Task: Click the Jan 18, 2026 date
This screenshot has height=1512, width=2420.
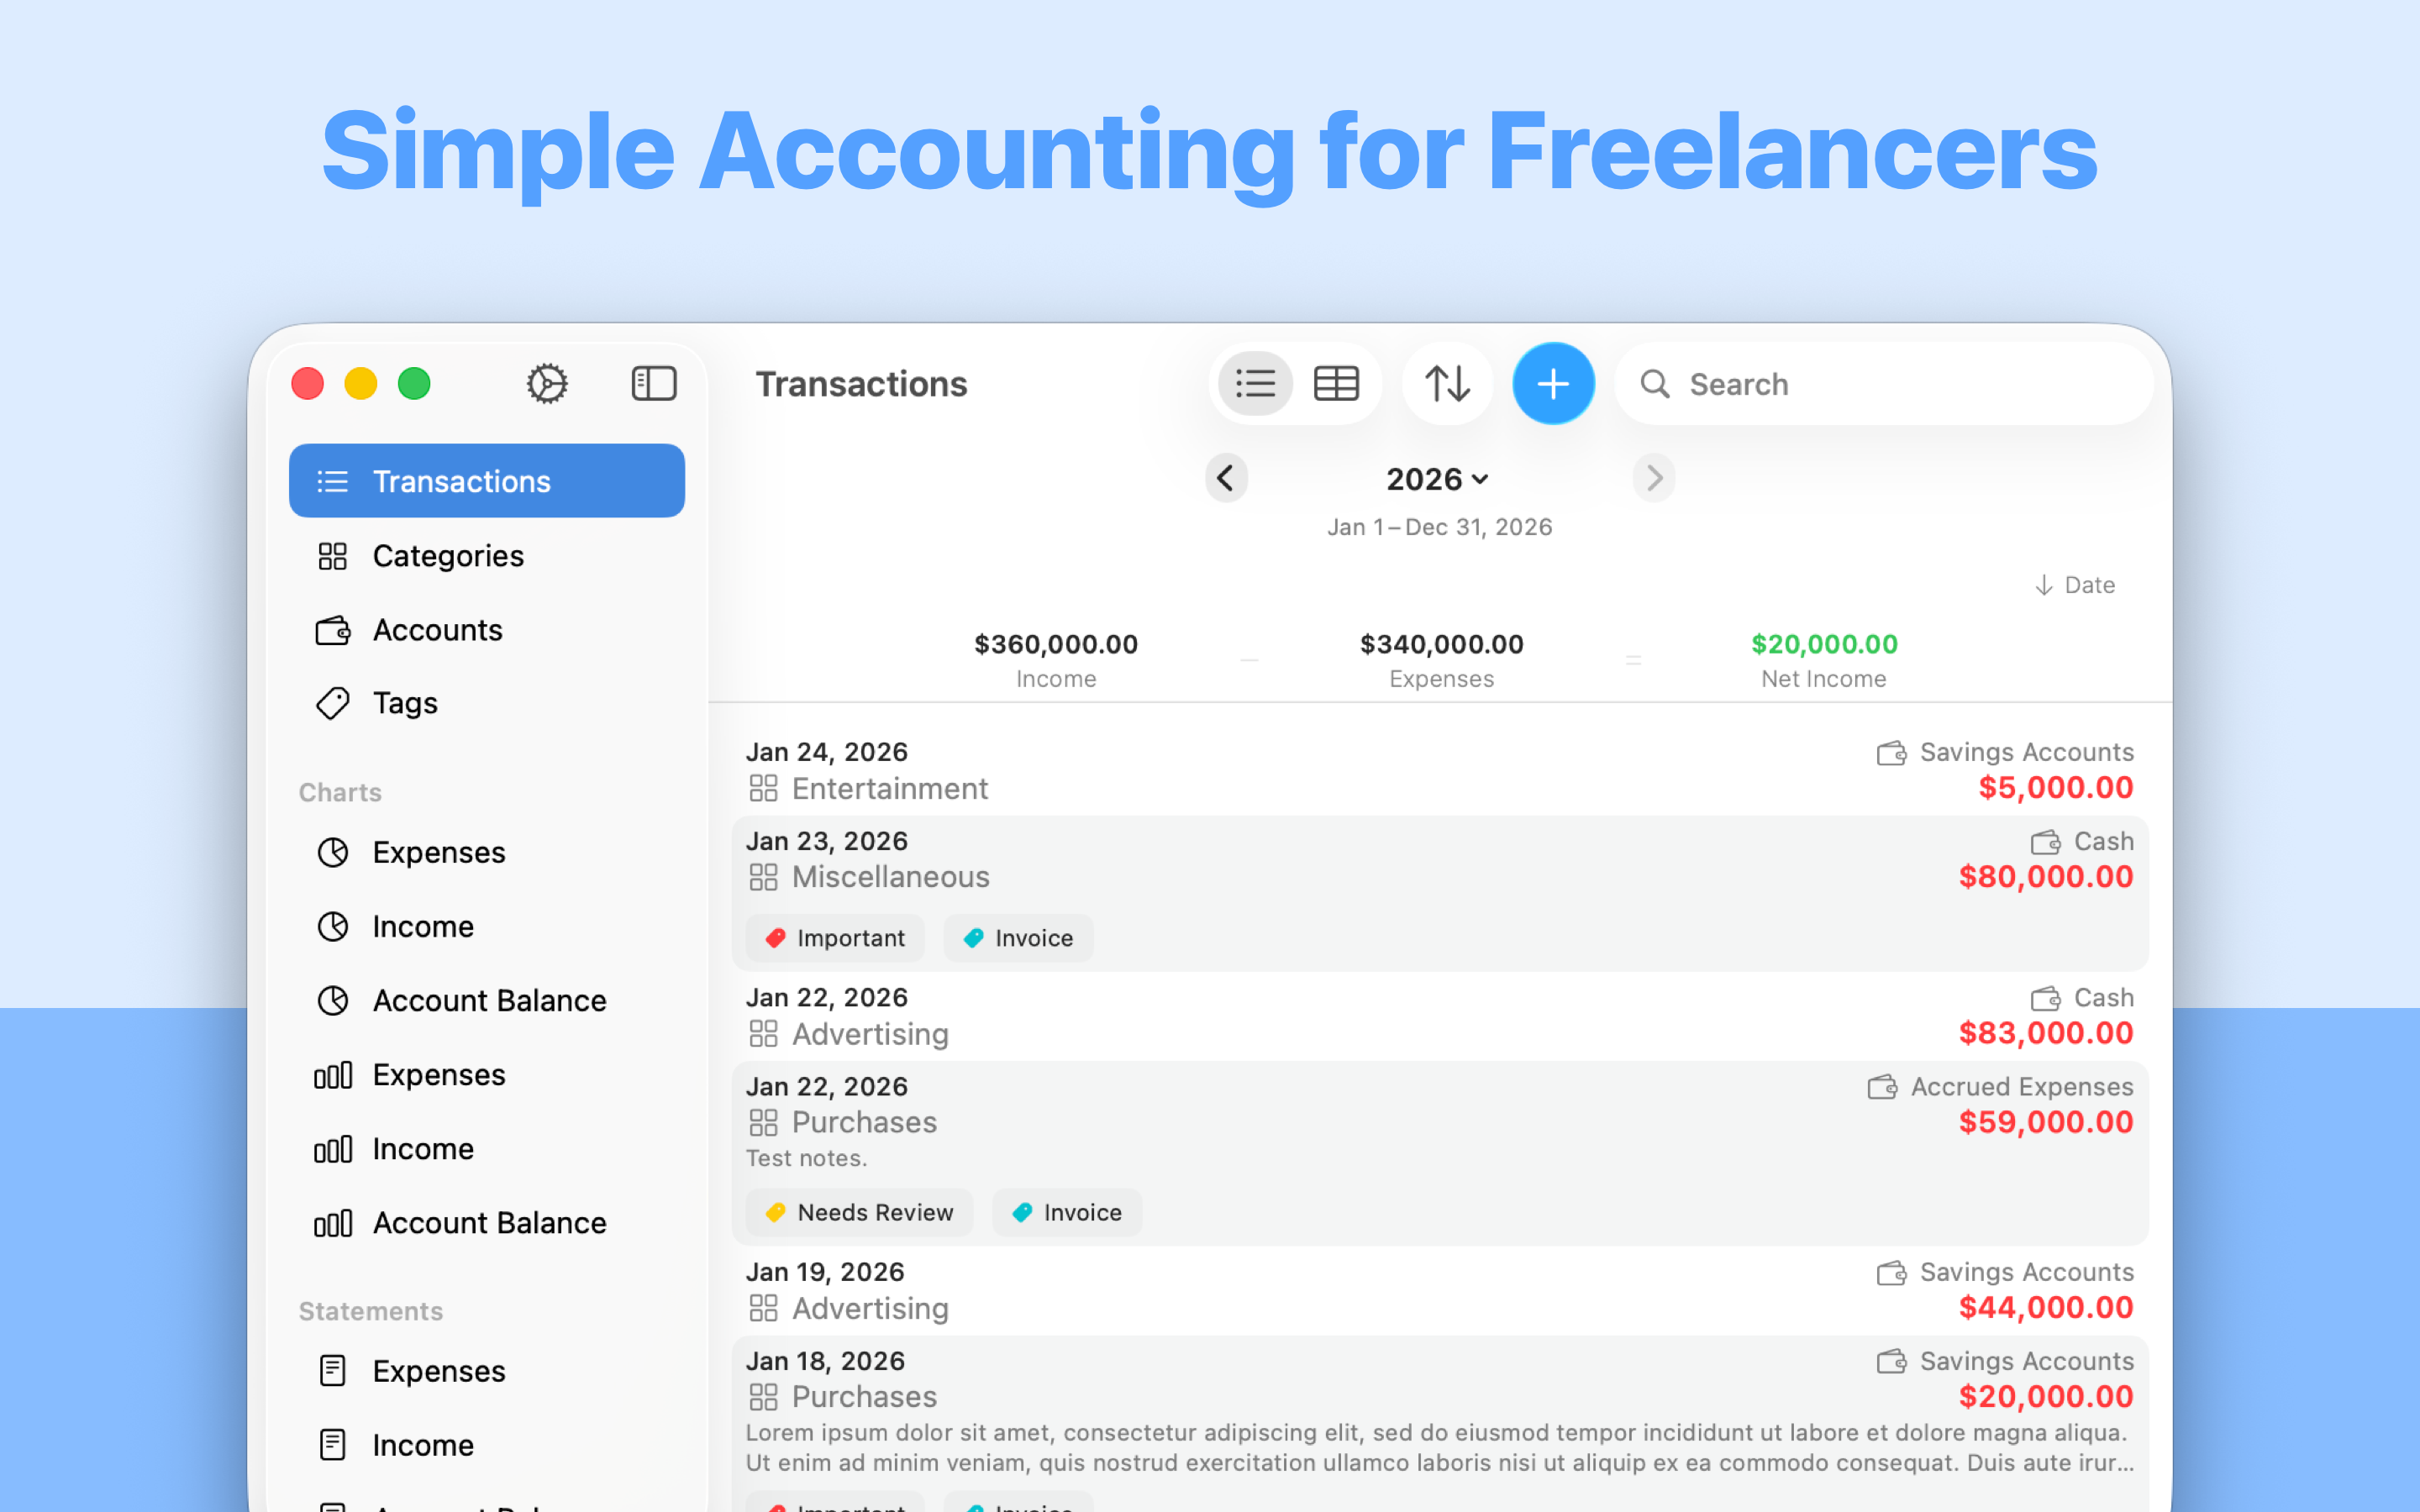Action: (825, 1361)
